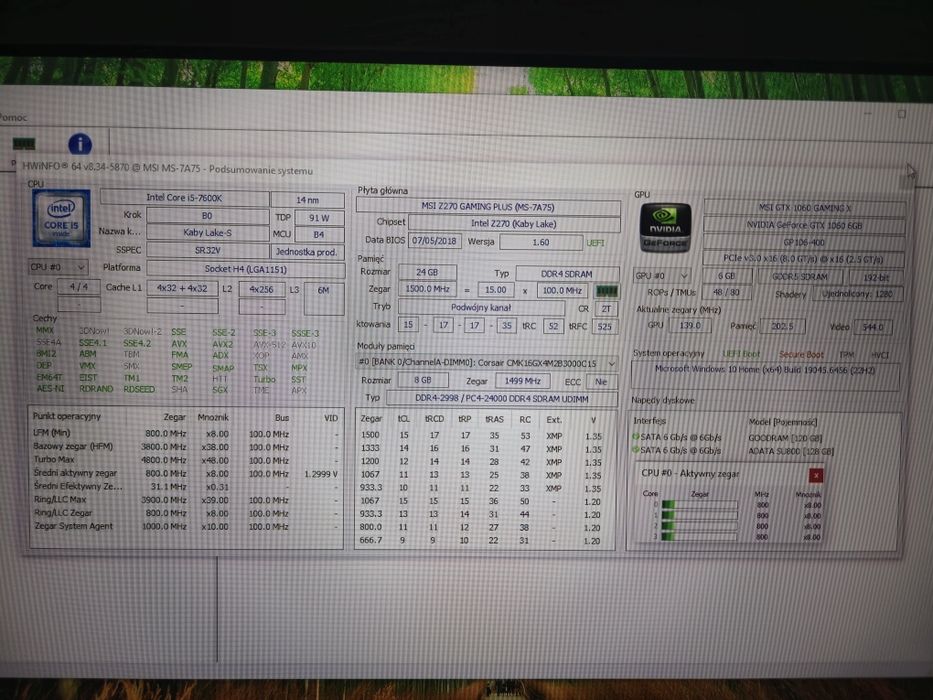Click the BIOS date 07/05/2018 field
The image size is (933, 700).
(x=434, y=241)
